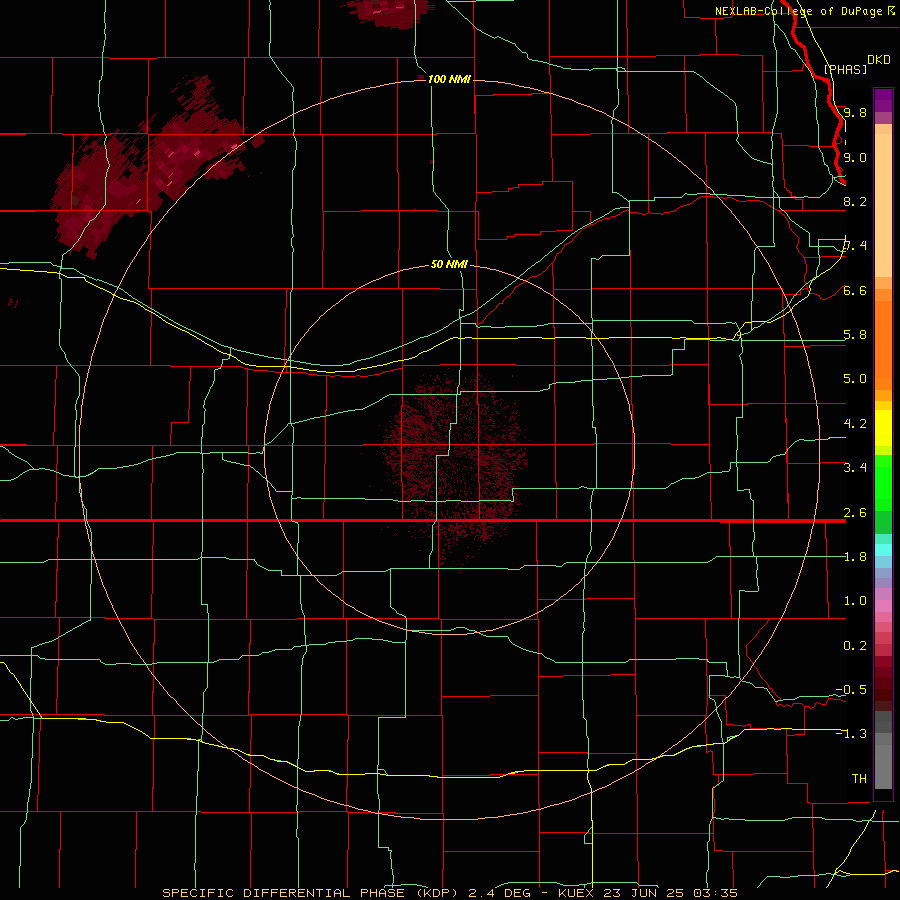Click the 9.8 value on the color scale

coord(855,112)
